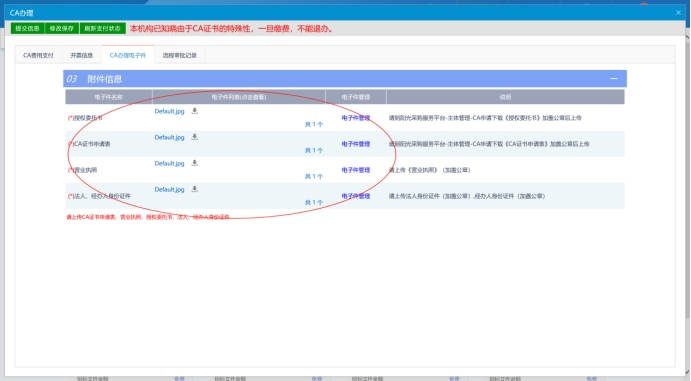Close the CA办理 dialog
The height and width of the screenshot is (381, 691).
(x=678, y=13)
